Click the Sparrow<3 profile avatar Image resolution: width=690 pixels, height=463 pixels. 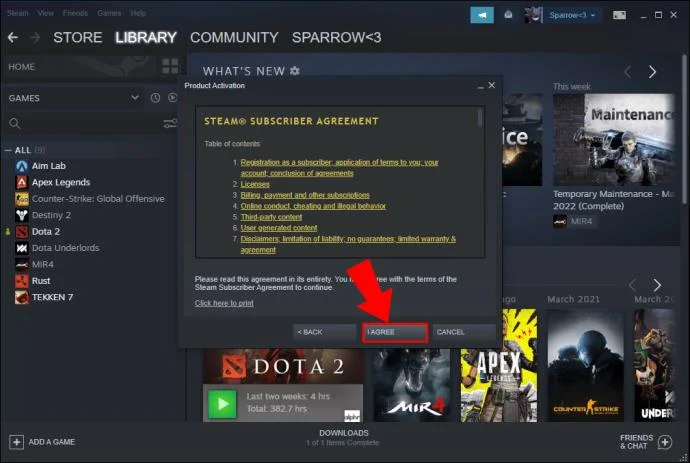pos(533,15)
